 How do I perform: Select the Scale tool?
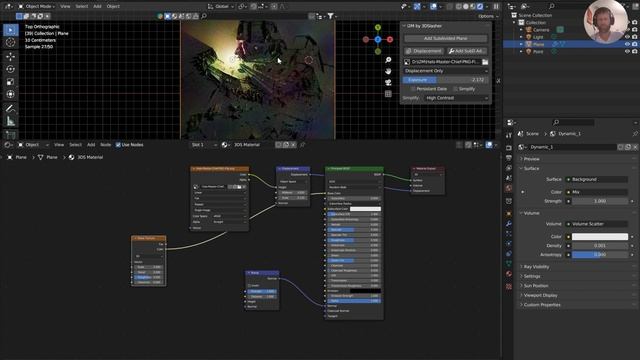pos(11,82)
